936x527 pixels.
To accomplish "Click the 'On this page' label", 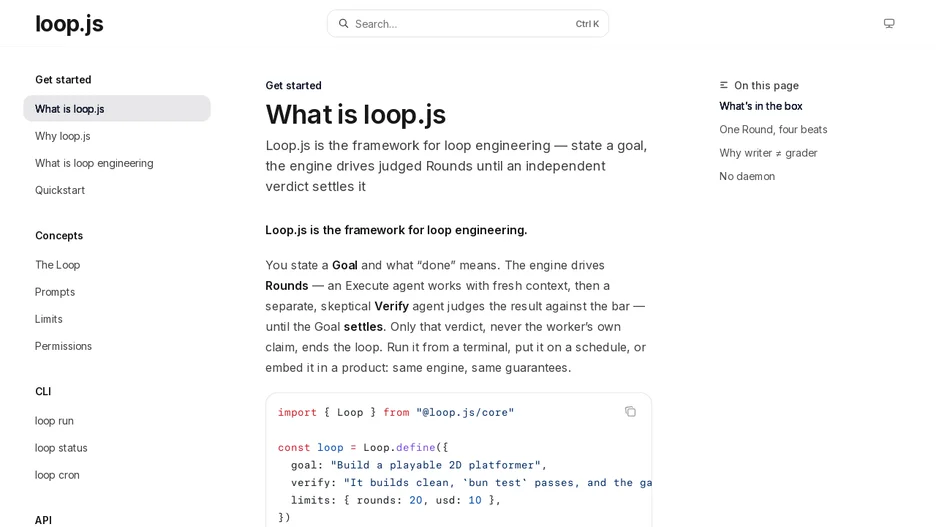I will 766,85.
